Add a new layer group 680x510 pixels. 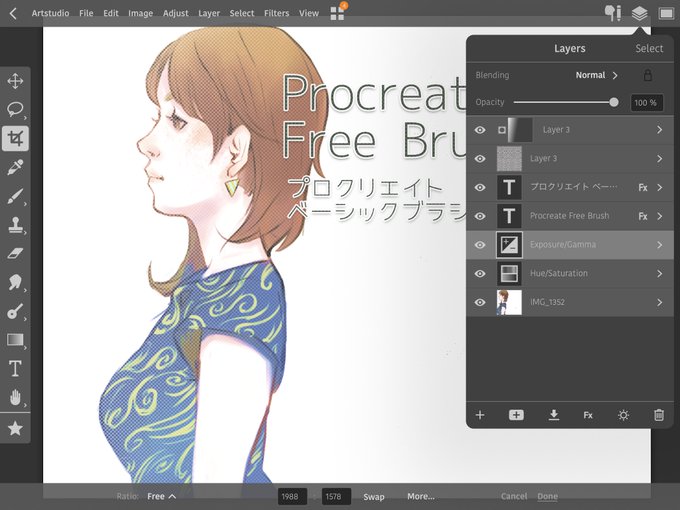516,415
